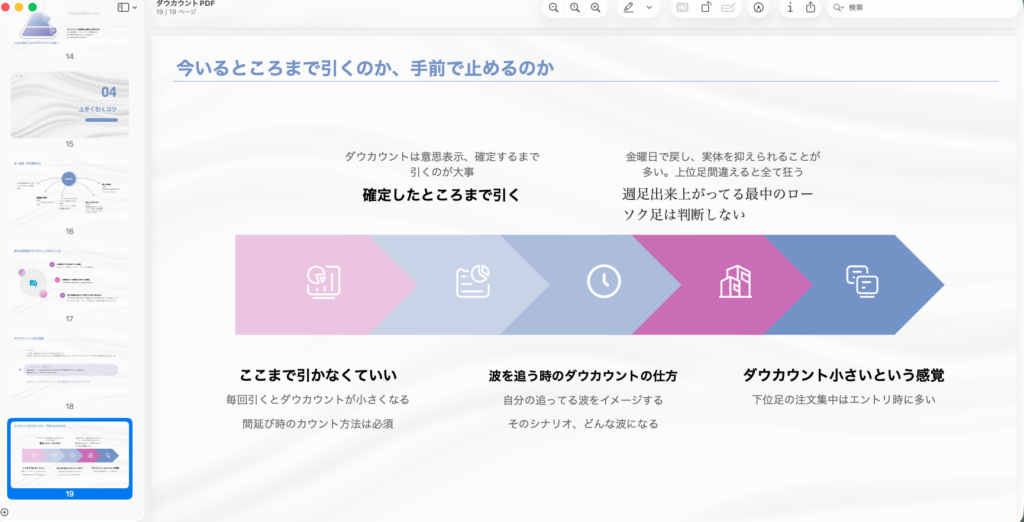
Task: Rotate the page with the rotate icon
Action: (x=706, y=8)
